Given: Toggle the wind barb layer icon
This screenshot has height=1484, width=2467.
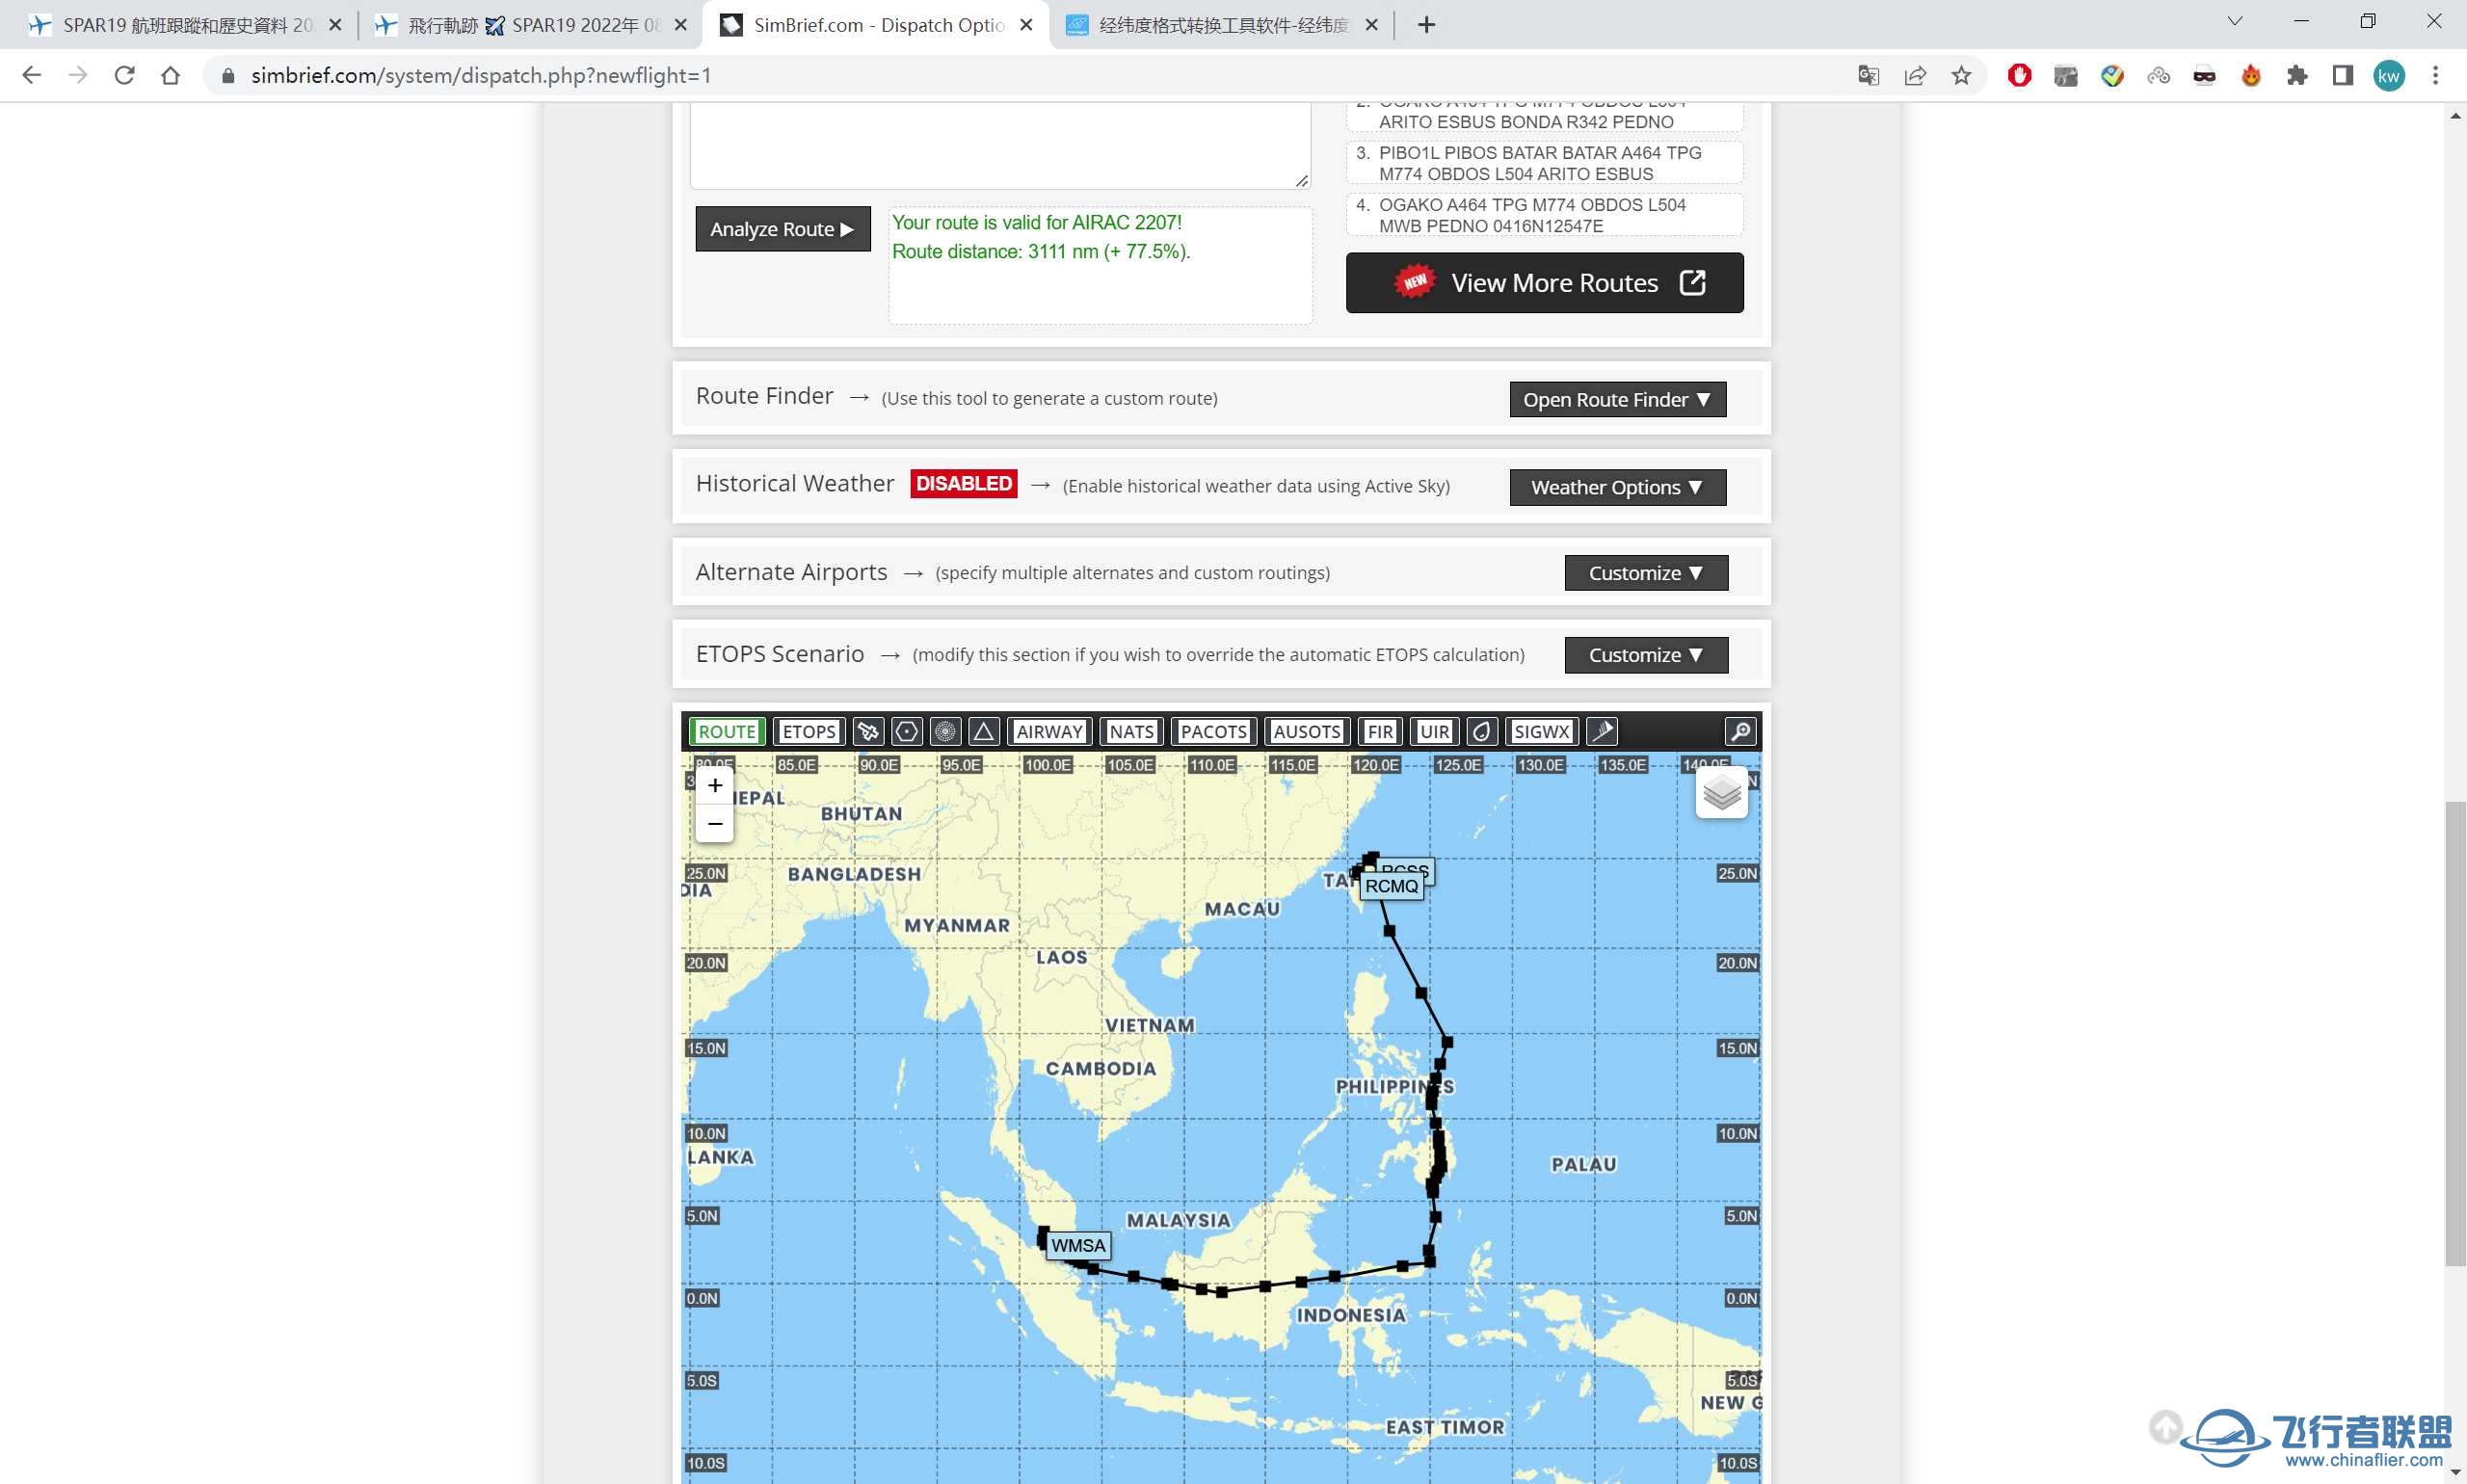Looking at the screenshot, I should coord(1602,731).
